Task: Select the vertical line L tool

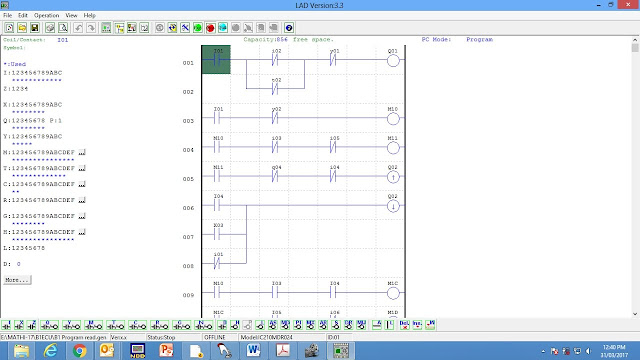Action: (390, 325)
